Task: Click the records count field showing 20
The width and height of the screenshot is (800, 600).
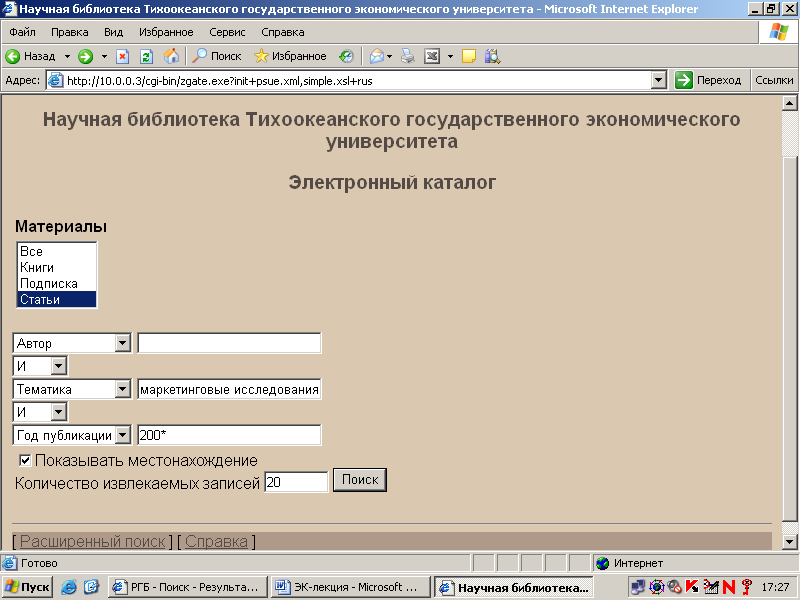Action: pos(296,482)
